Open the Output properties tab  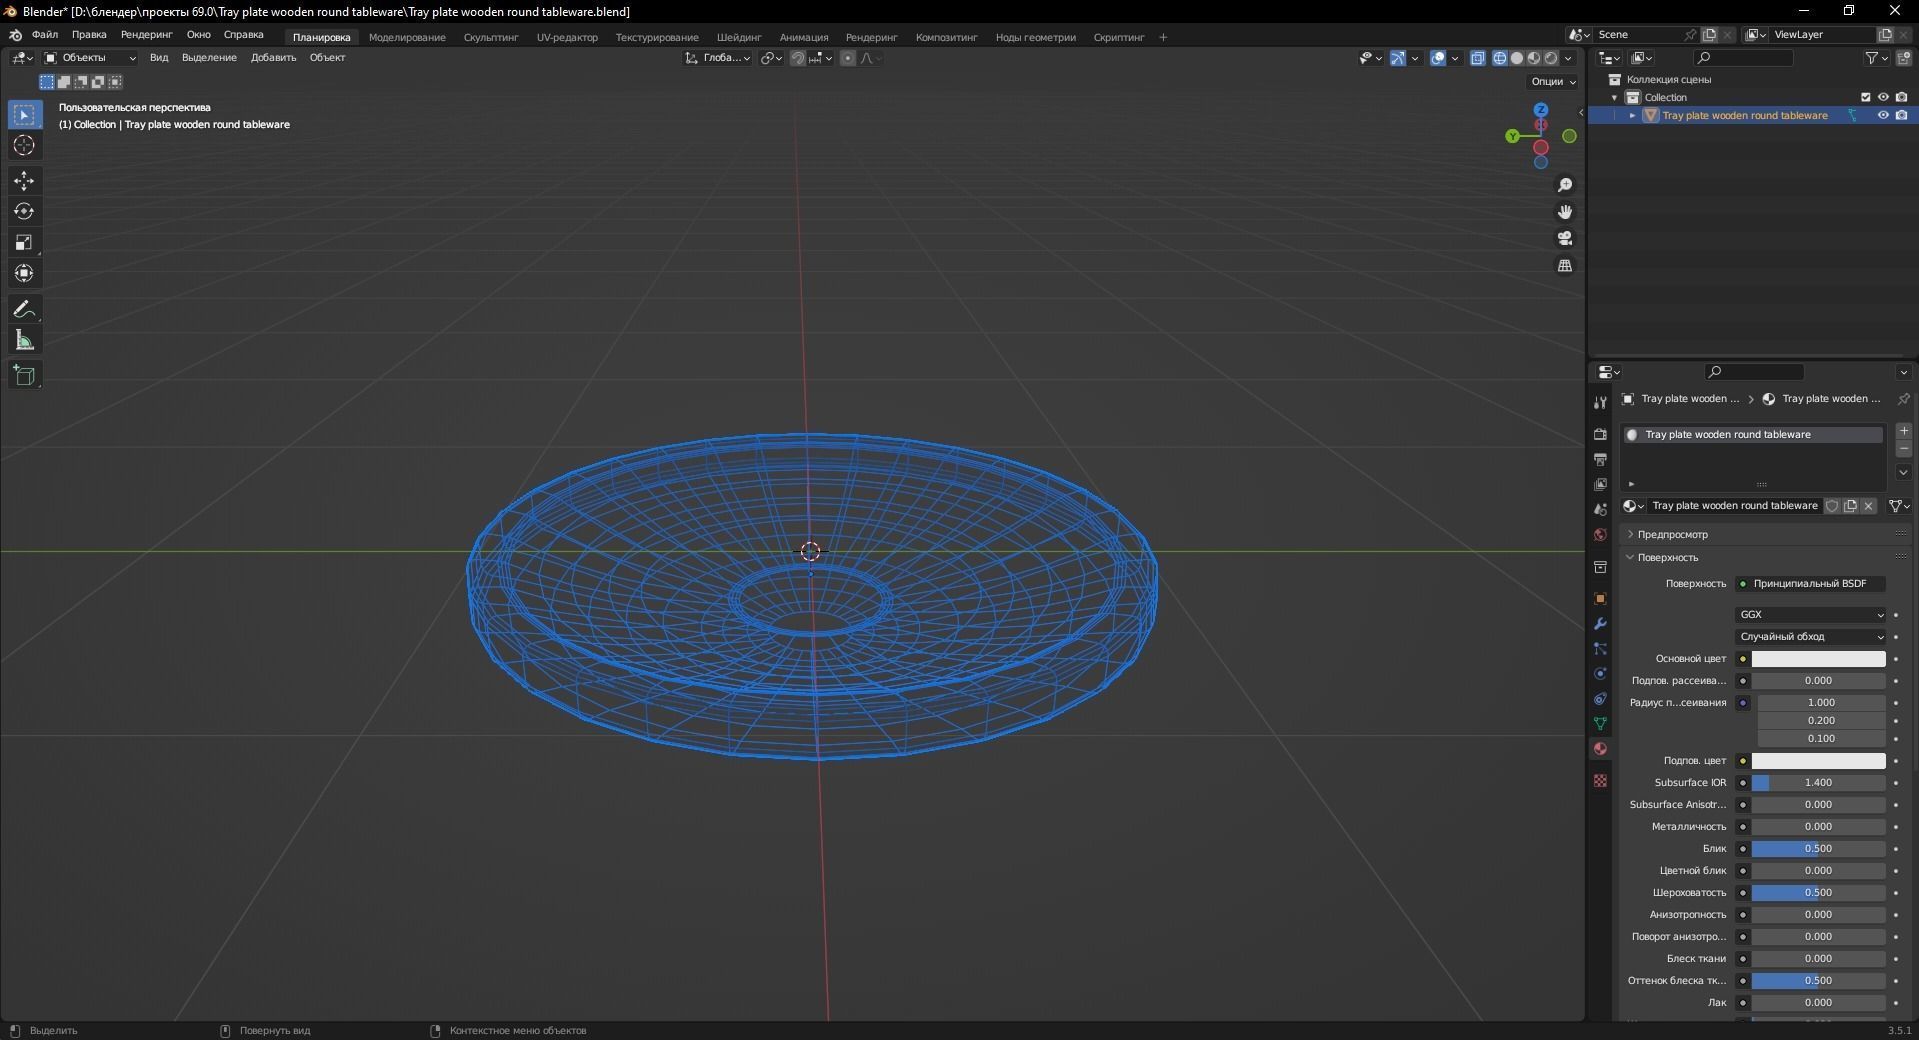tap(1600, 459)
